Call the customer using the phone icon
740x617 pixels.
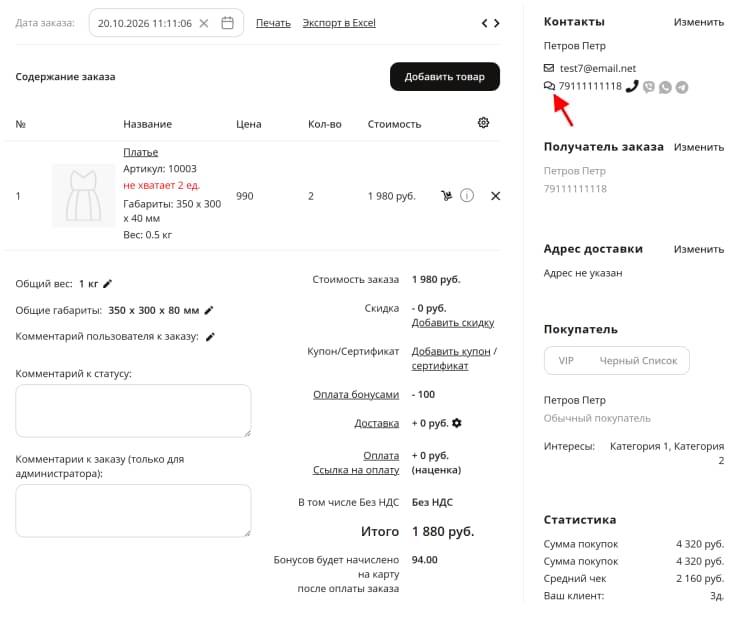(x=632, y=86)
